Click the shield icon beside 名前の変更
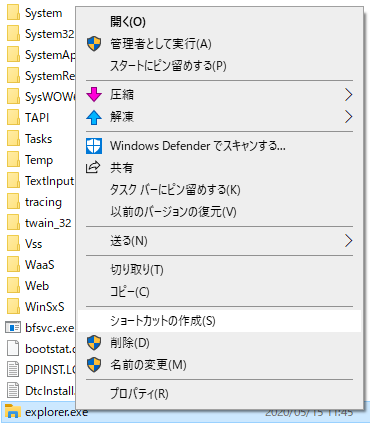 (94, 365)
